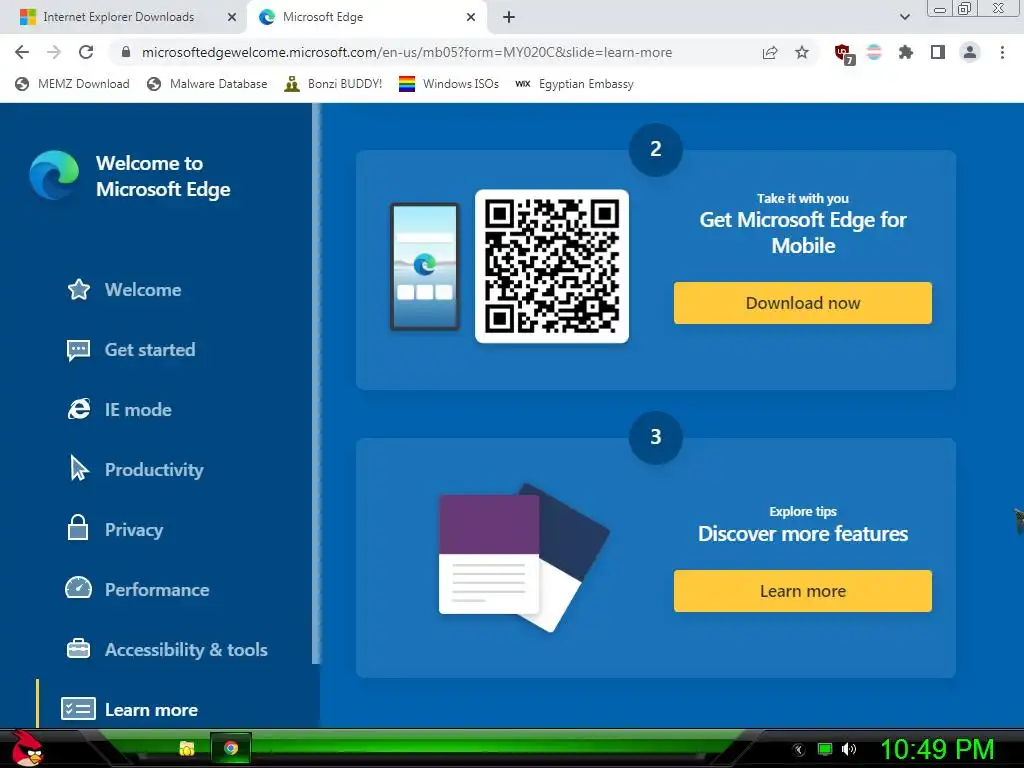This screenshot has height=768, width=1024.
Task: Go to the Productivity section
Action: click(135, 470)
